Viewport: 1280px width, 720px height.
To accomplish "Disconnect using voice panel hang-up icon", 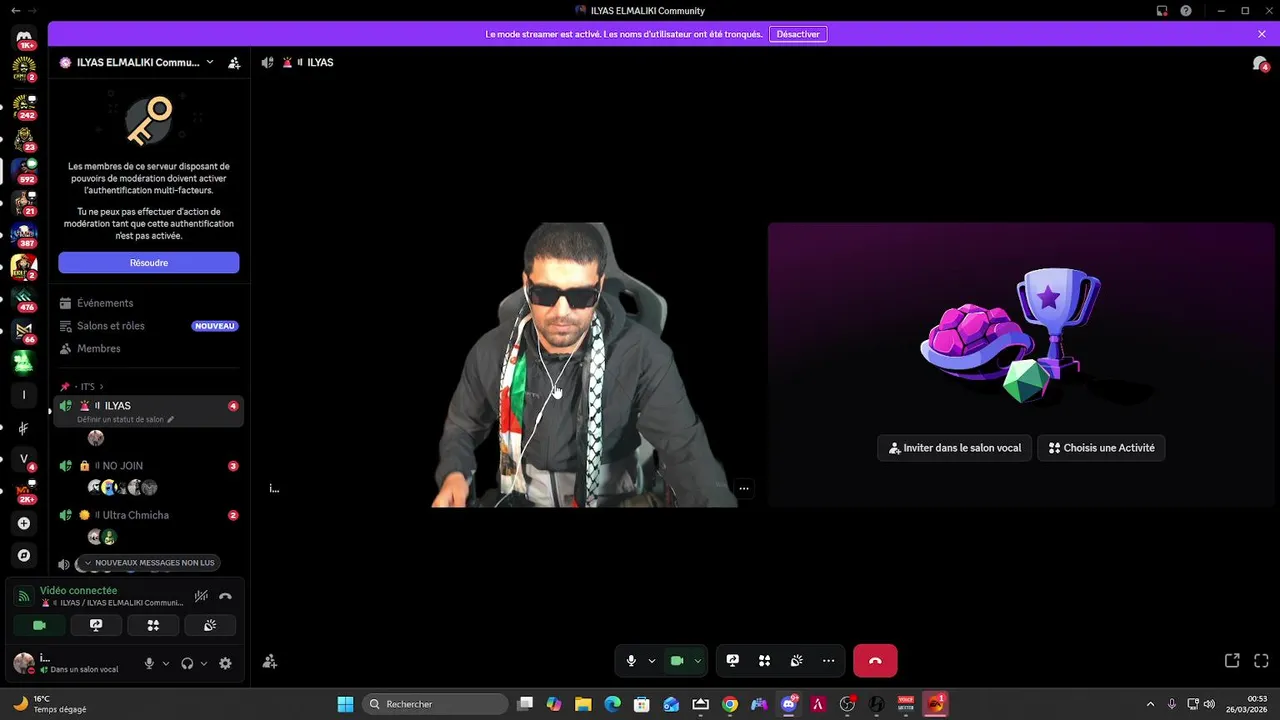I will click(225, 596).
